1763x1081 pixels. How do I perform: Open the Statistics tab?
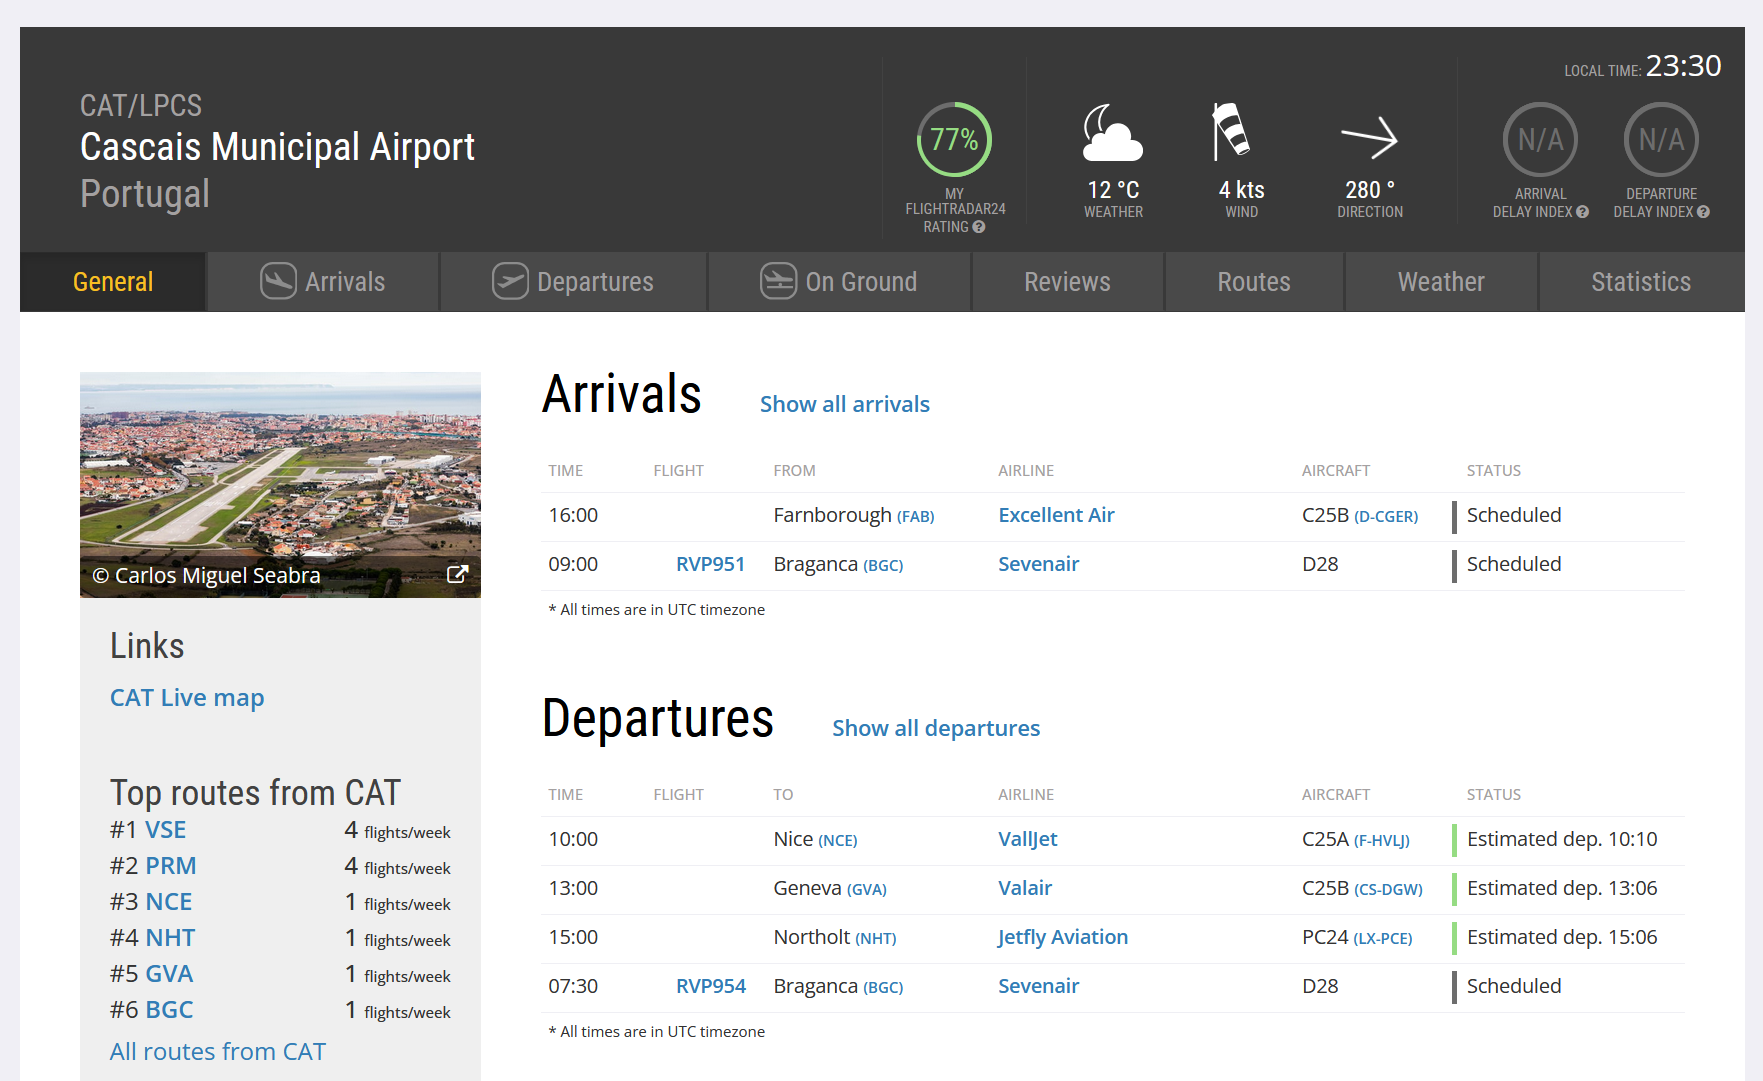pyautogui.click(x=1641, y=282)
